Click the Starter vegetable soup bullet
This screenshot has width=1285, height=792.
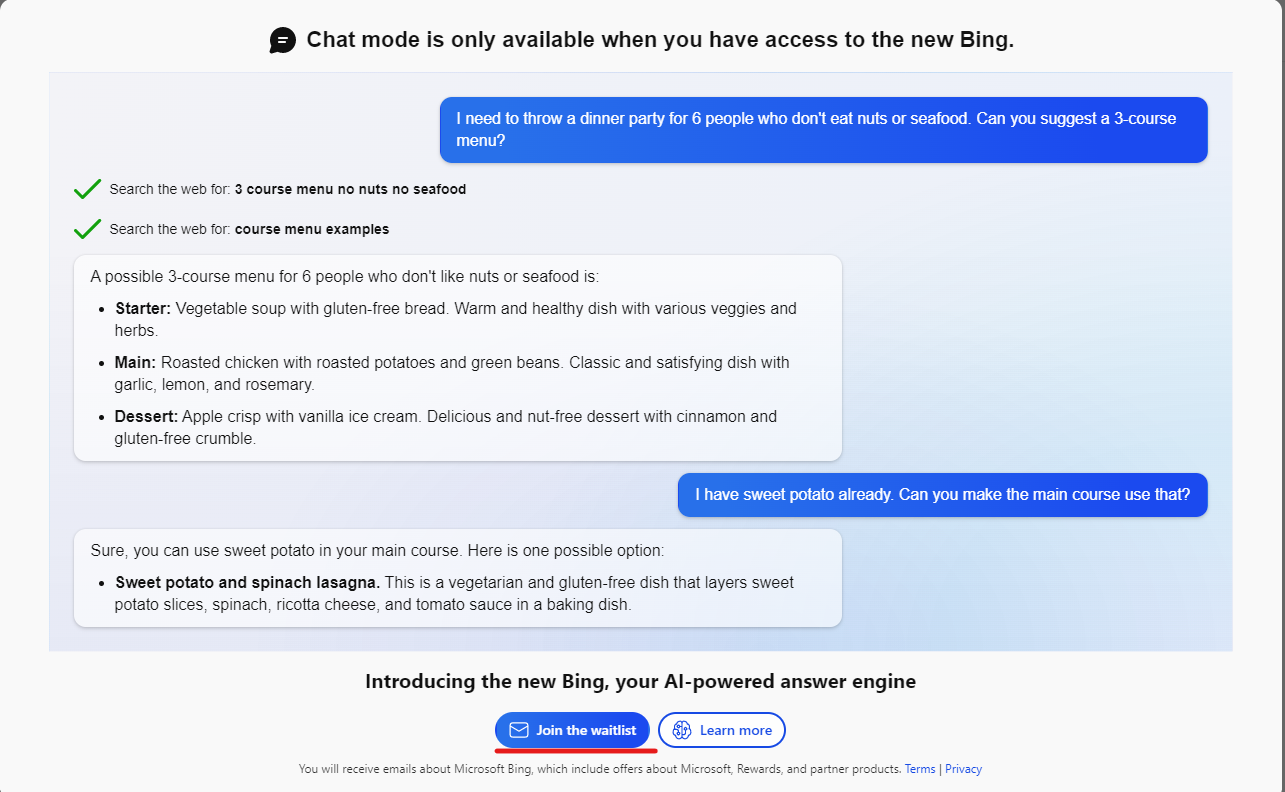tap(456, 319)
